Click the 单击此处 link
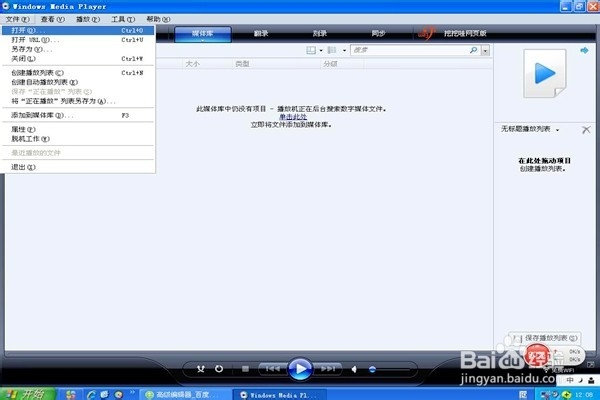Image resolution: width=600 pixels, height=400 pixels. pyautogui.click(x=293, y=117)
